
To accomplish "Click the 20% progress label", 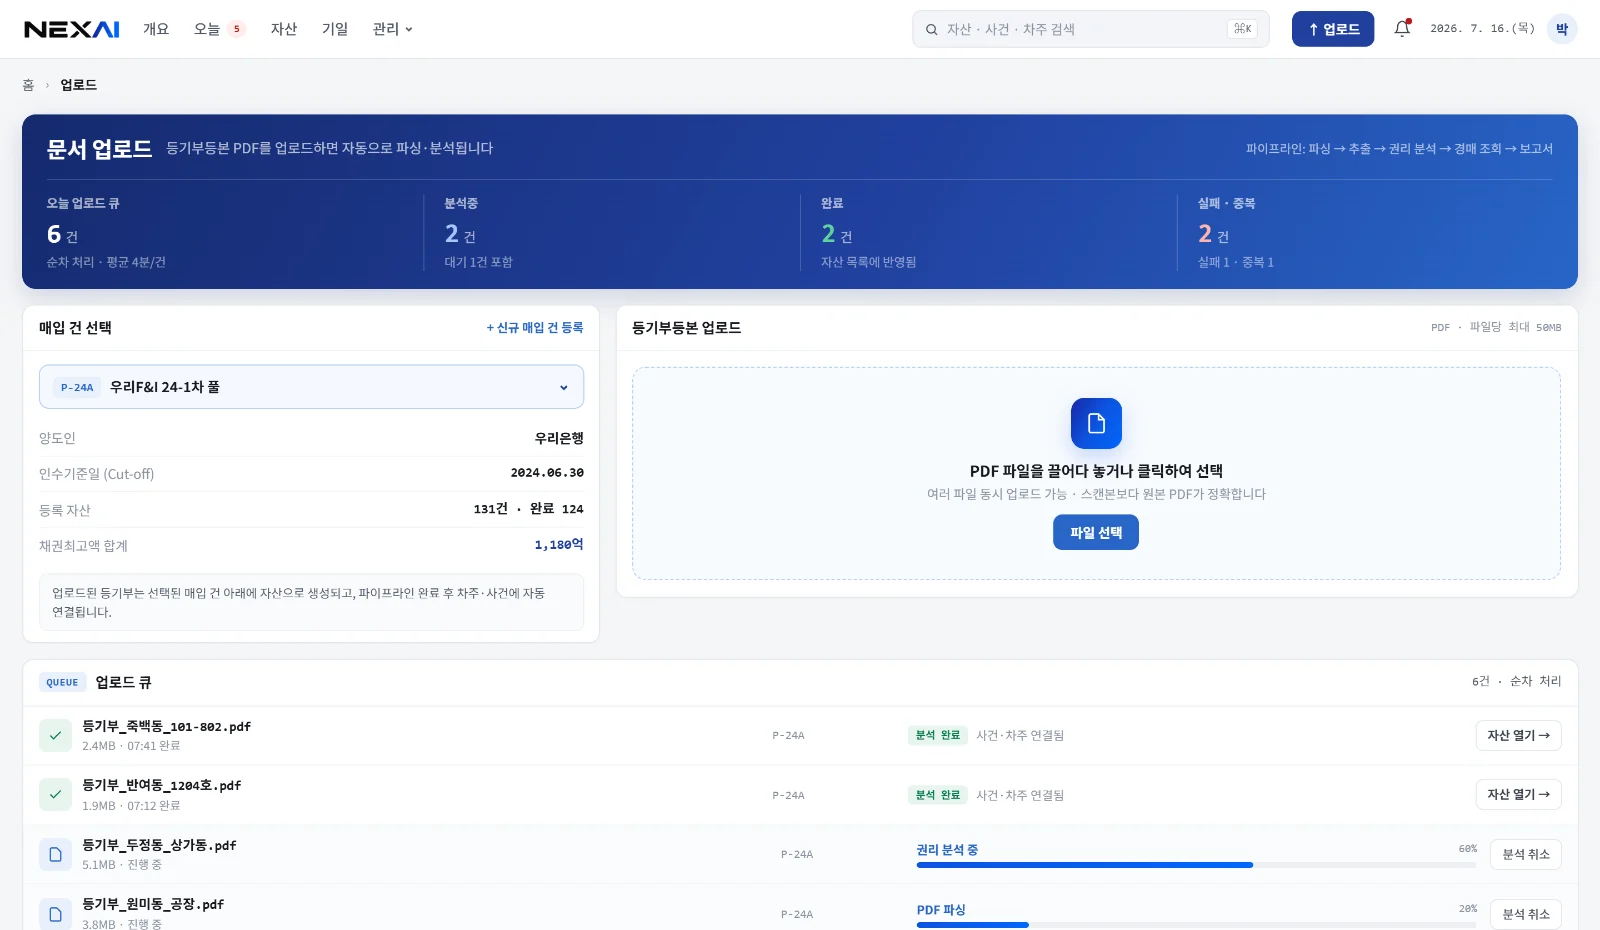I will pyautogui.click(x=1467, y=909).
